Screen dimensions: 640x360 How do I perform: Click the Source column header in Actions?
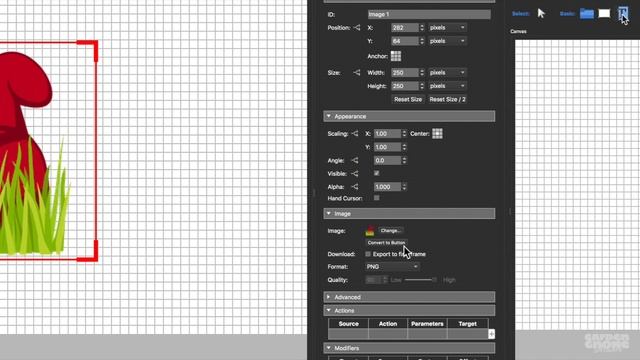[x=349, y=324]
